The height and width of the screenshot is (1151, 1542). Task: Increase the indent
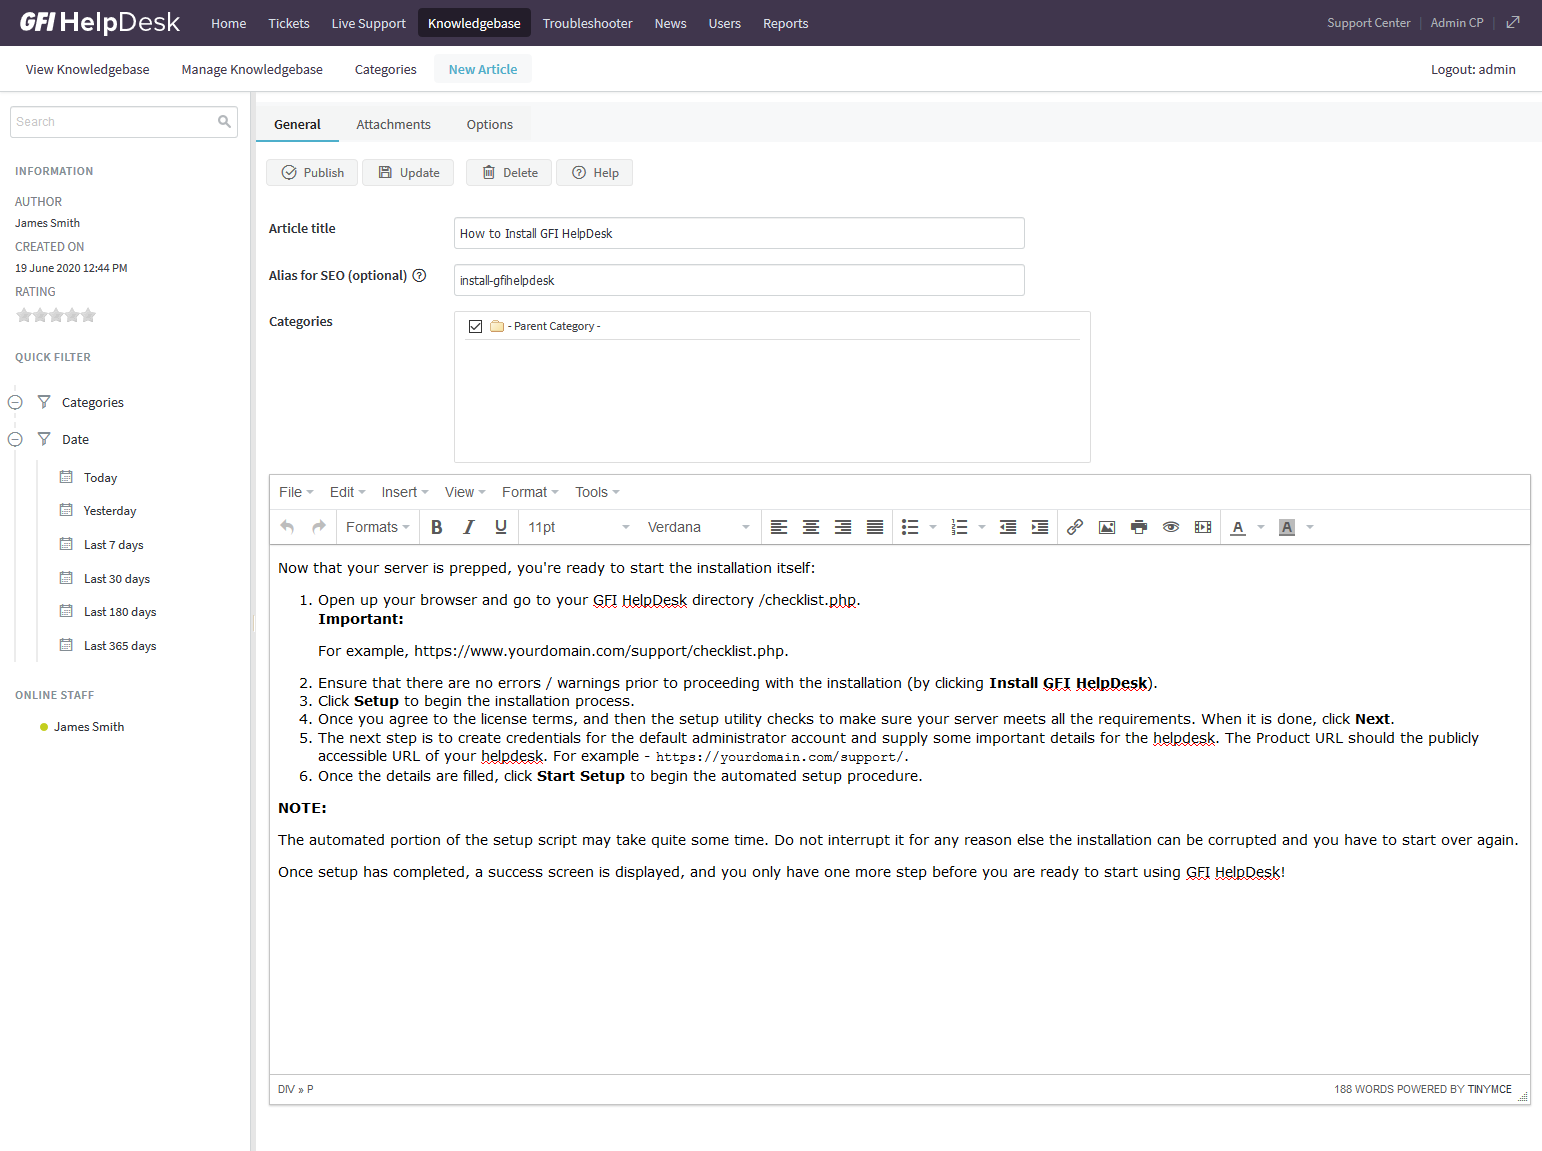pos(1040,527)
